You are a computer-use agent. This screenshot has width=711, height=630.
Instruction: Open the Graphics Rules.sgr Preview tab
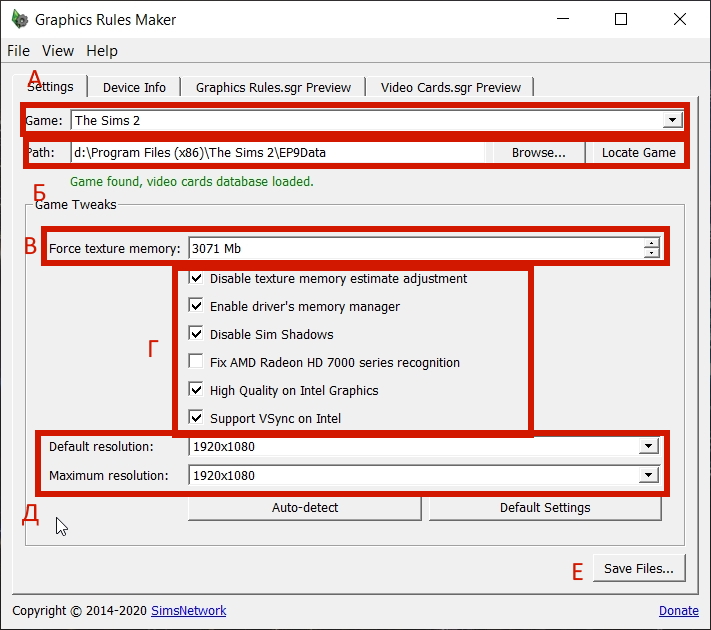[x=273, y=87]
